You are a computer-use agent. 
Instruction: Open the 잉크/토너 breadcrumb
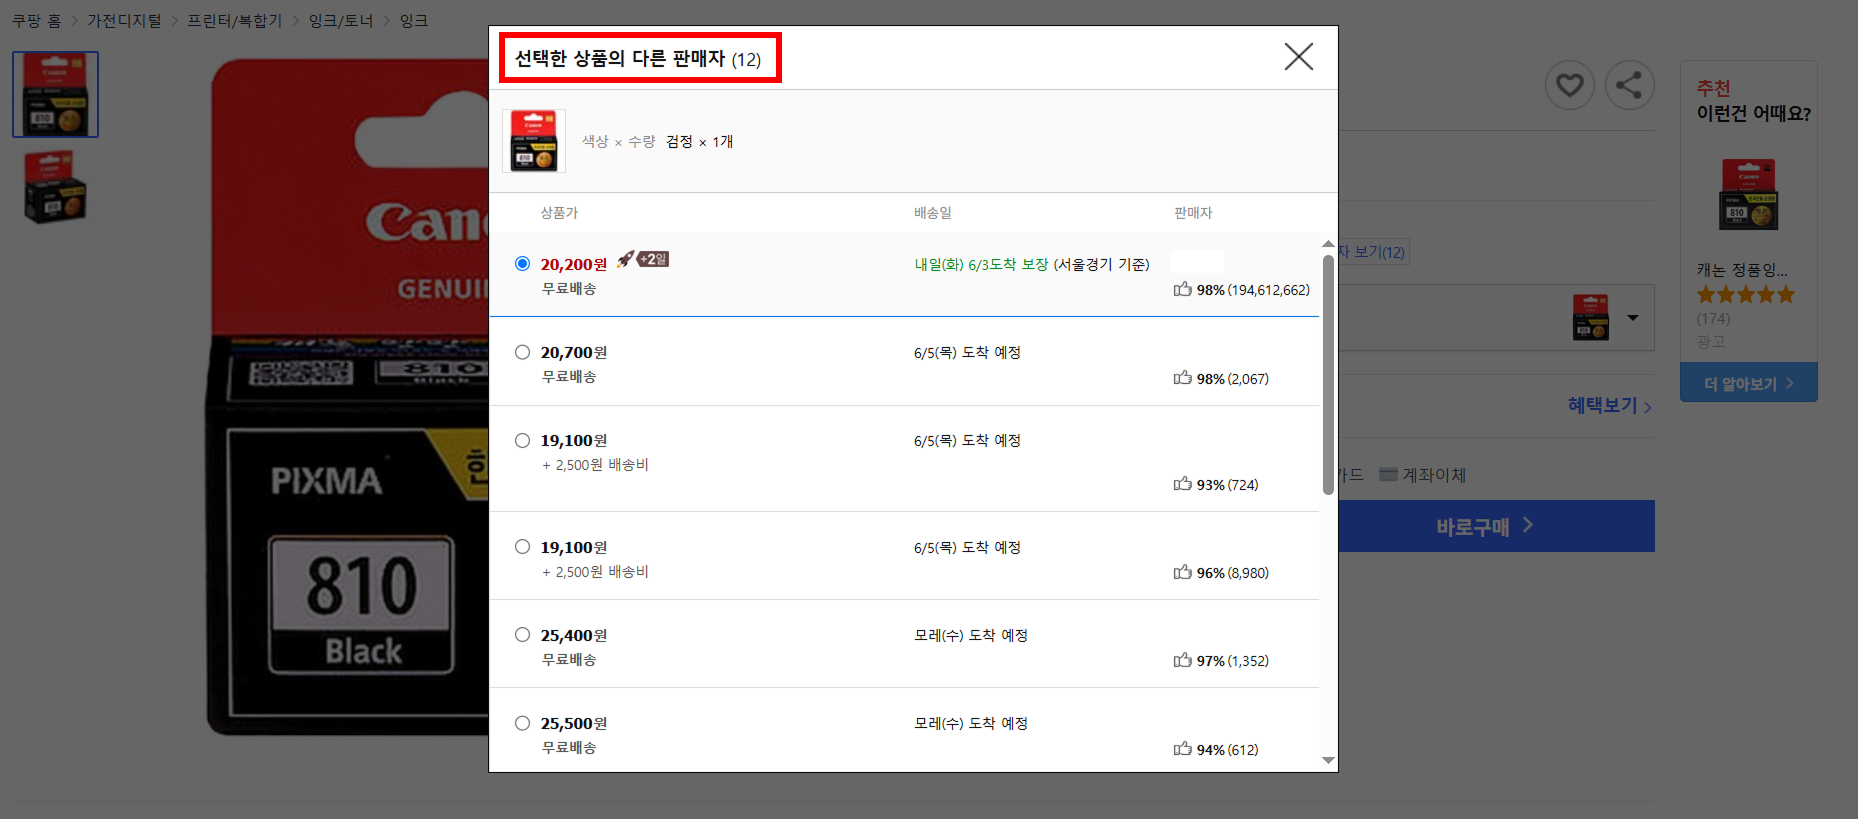[x=341, y=21]
